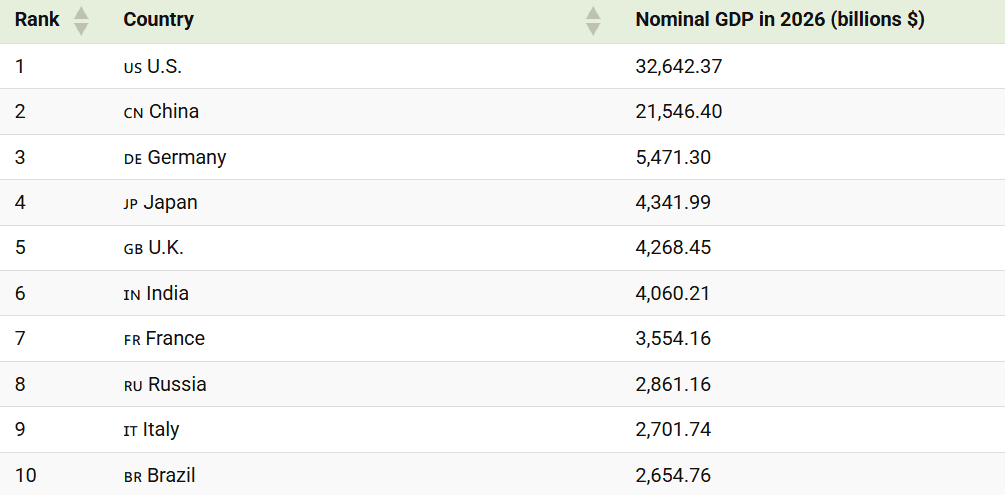Viewport: 1005px width, 495px height.
Task: Click the U.S. GDP value 32,642.37
Action: pos(679,66)
